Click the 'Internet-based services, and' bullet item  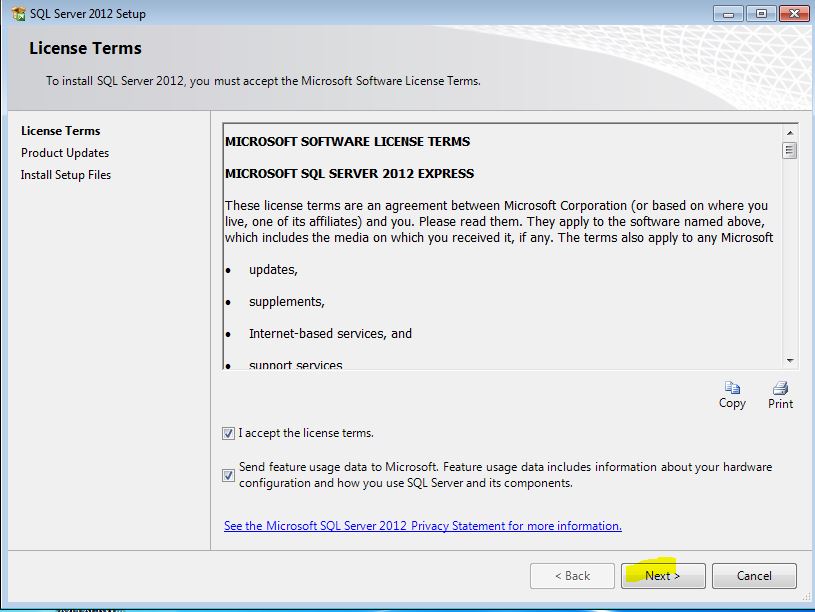[330, 333]
